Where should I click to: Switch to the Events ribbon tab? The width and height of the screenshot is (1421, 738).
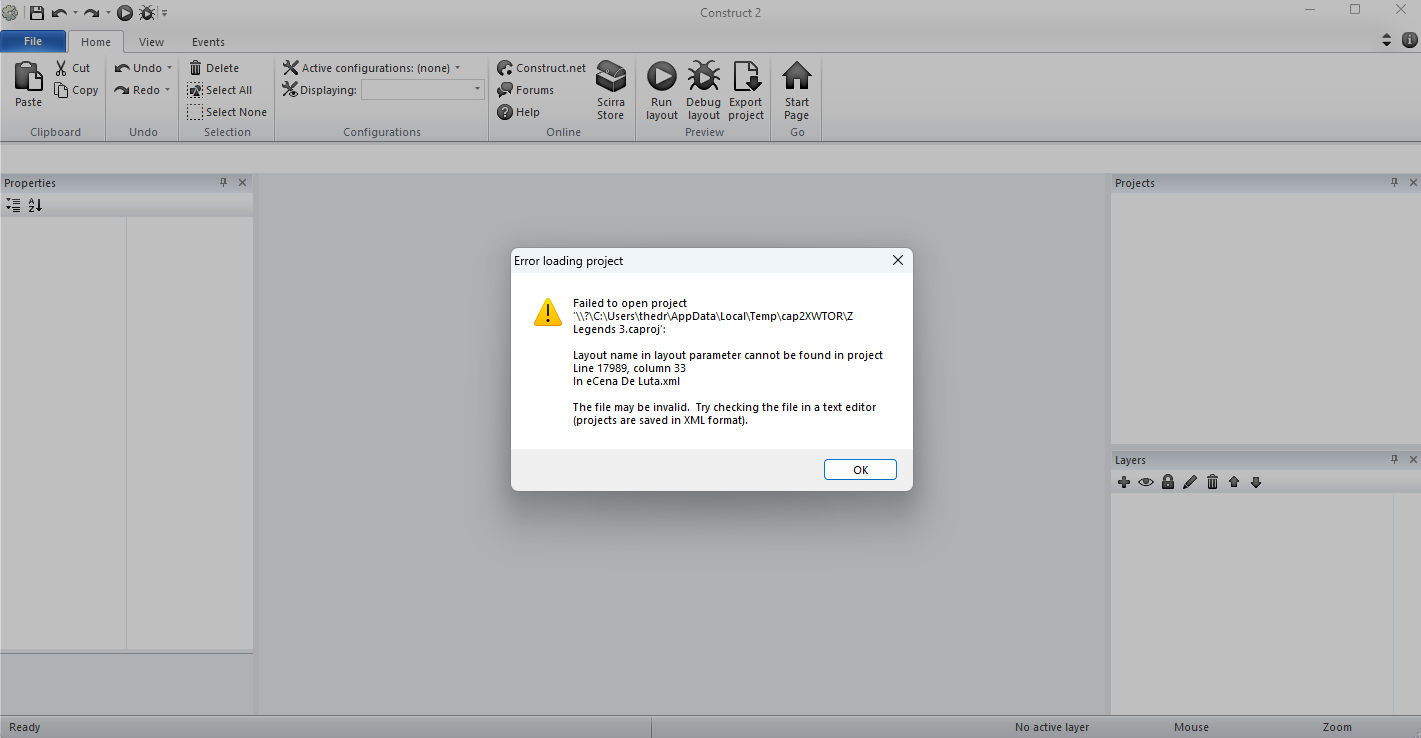(x=208, y=42)
